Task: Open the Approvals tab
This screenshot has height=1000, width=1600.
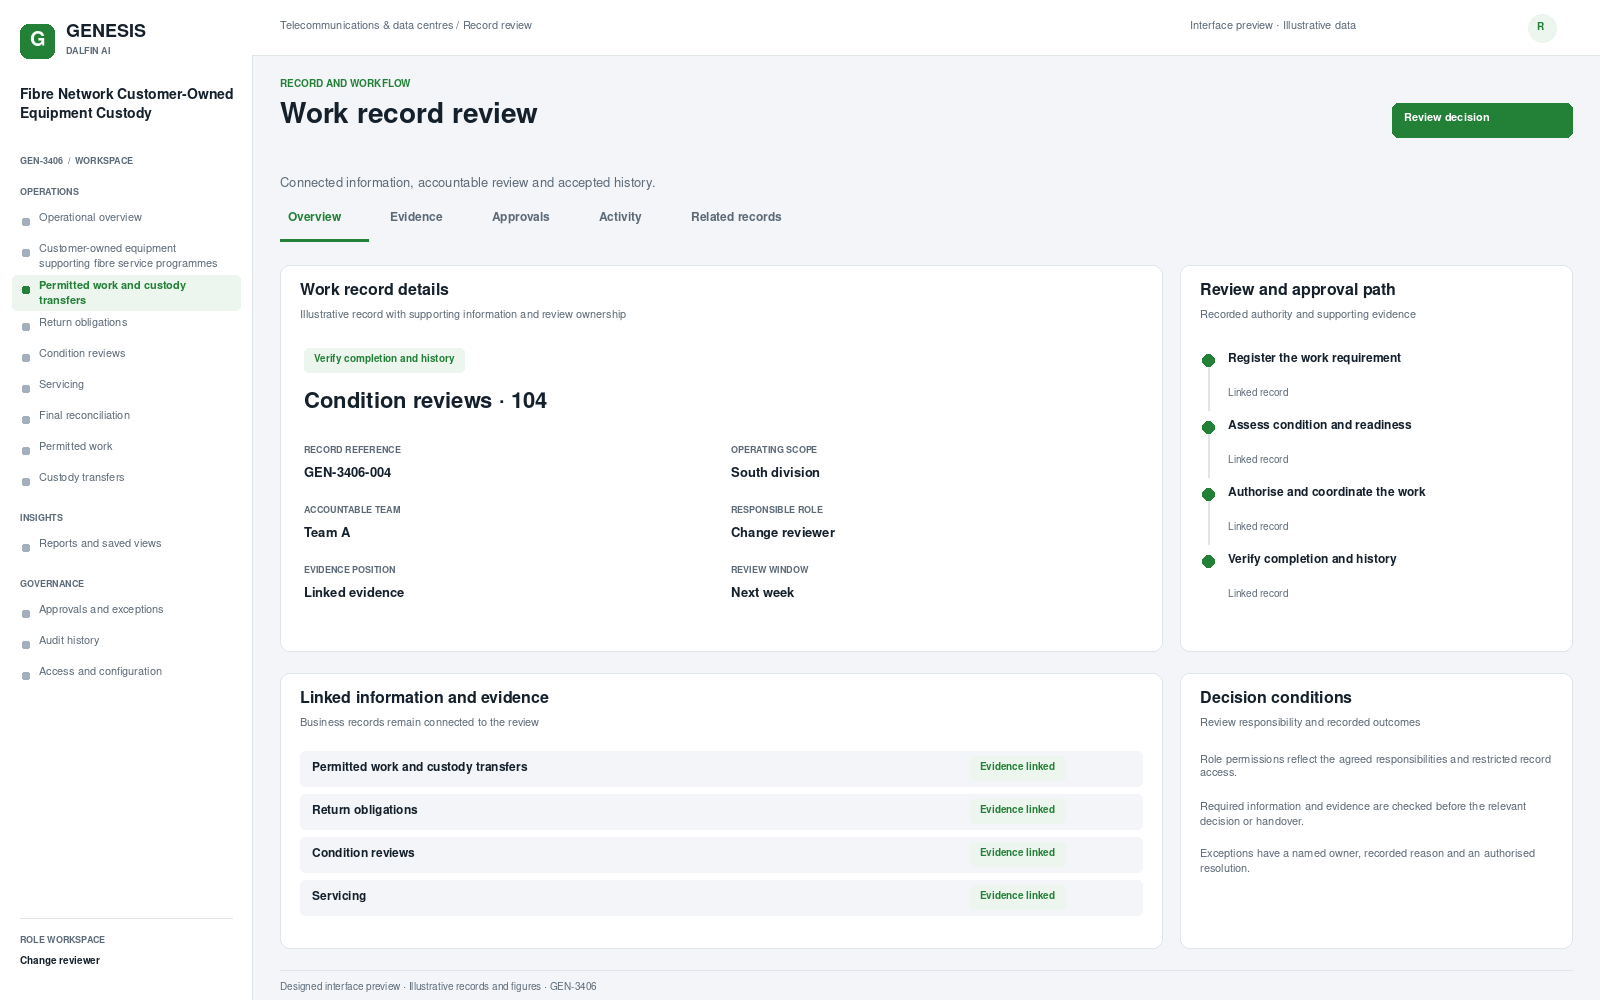Action: pyautogui.click(x=521, y=217)
